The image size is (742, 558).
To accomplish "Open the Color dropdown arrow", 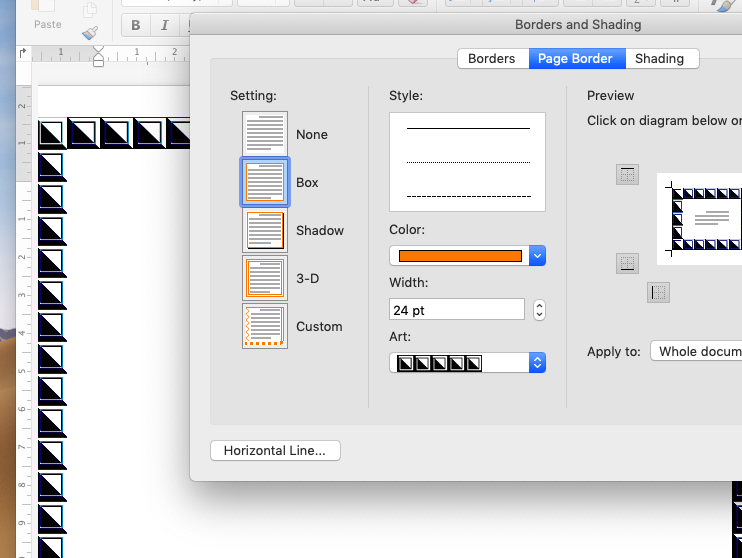I will point(537,256).
